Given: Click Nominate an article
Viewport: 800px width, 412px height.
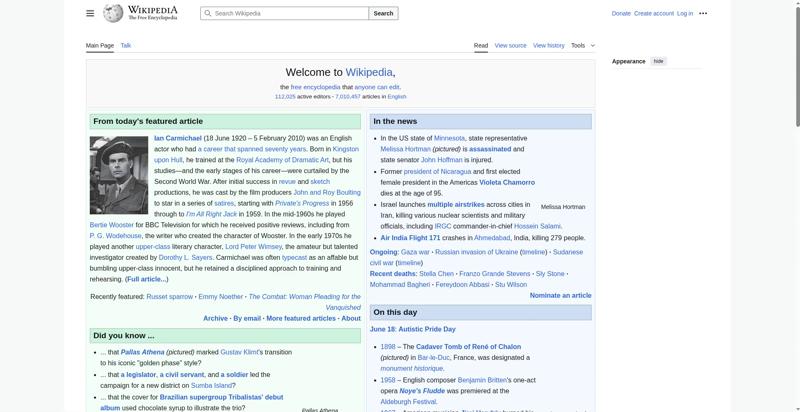Looking at the screenshot, I should click(560, 295).
